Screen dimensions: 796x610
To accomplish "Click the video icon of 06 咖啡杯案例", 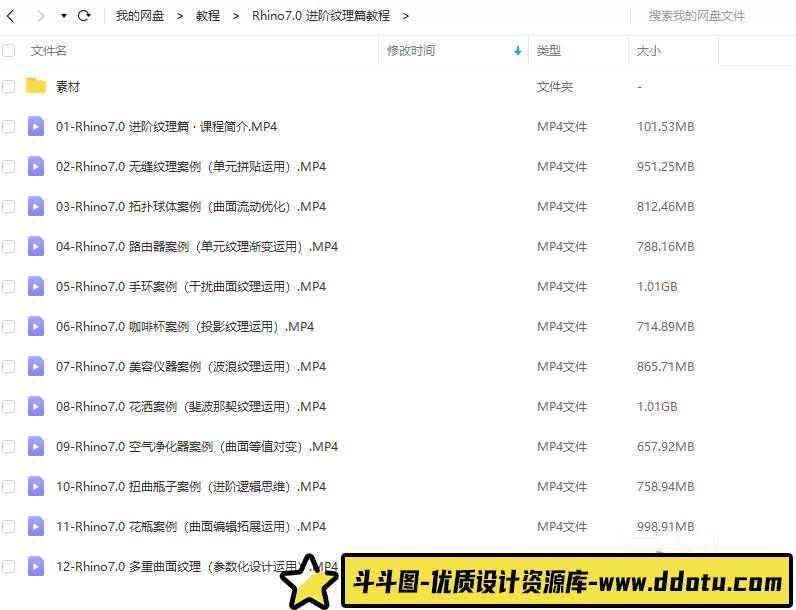I will pos(36,326).
